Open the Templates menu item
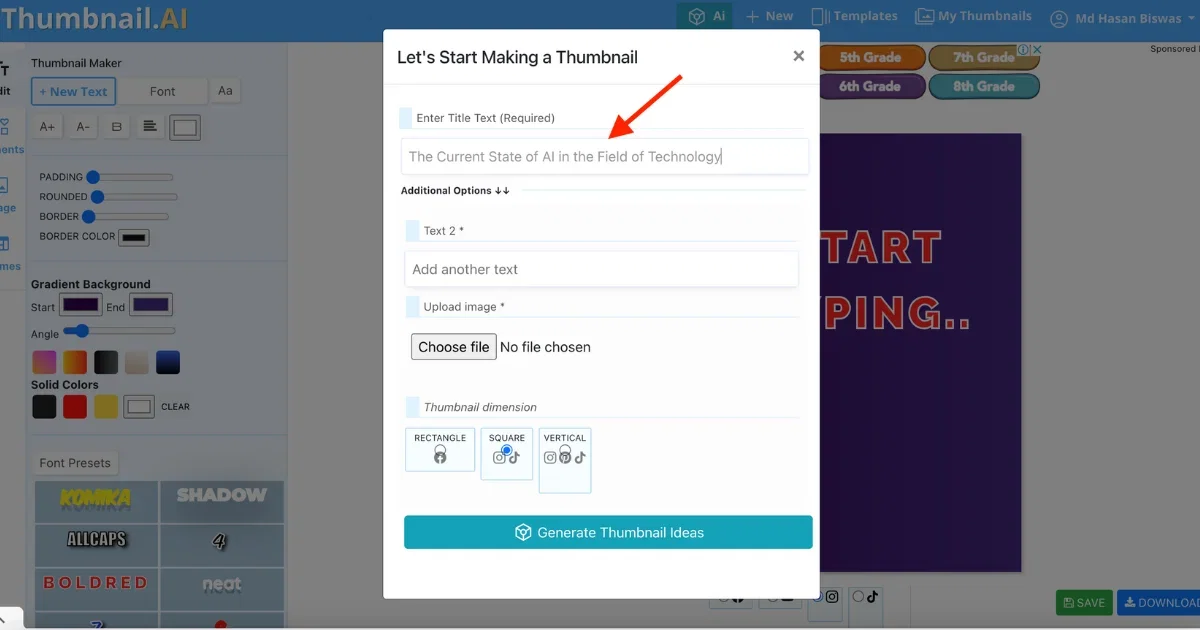1200x630 pixels. pos(854,16)
